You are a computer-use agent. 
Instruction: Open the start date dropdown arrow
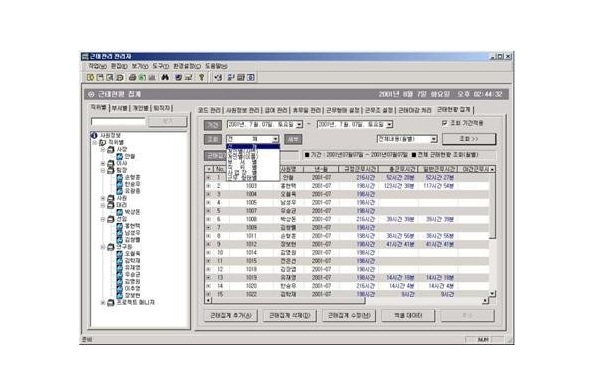point(299,124)
